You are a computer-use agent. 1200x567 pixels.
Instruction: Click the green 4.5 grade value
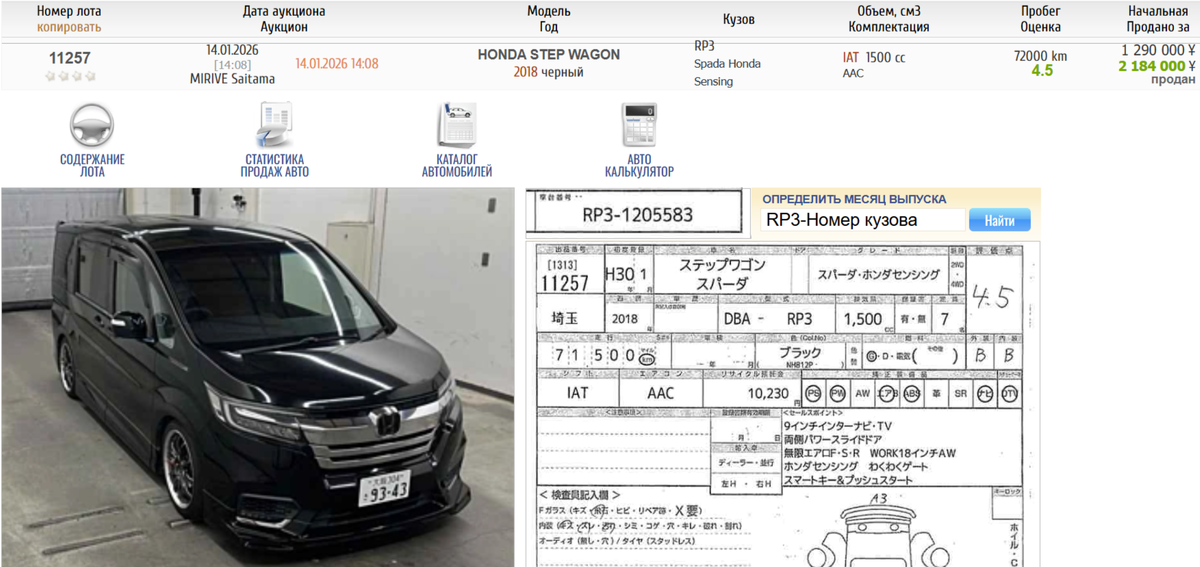pyautogui.click(x=1042, y=71)
